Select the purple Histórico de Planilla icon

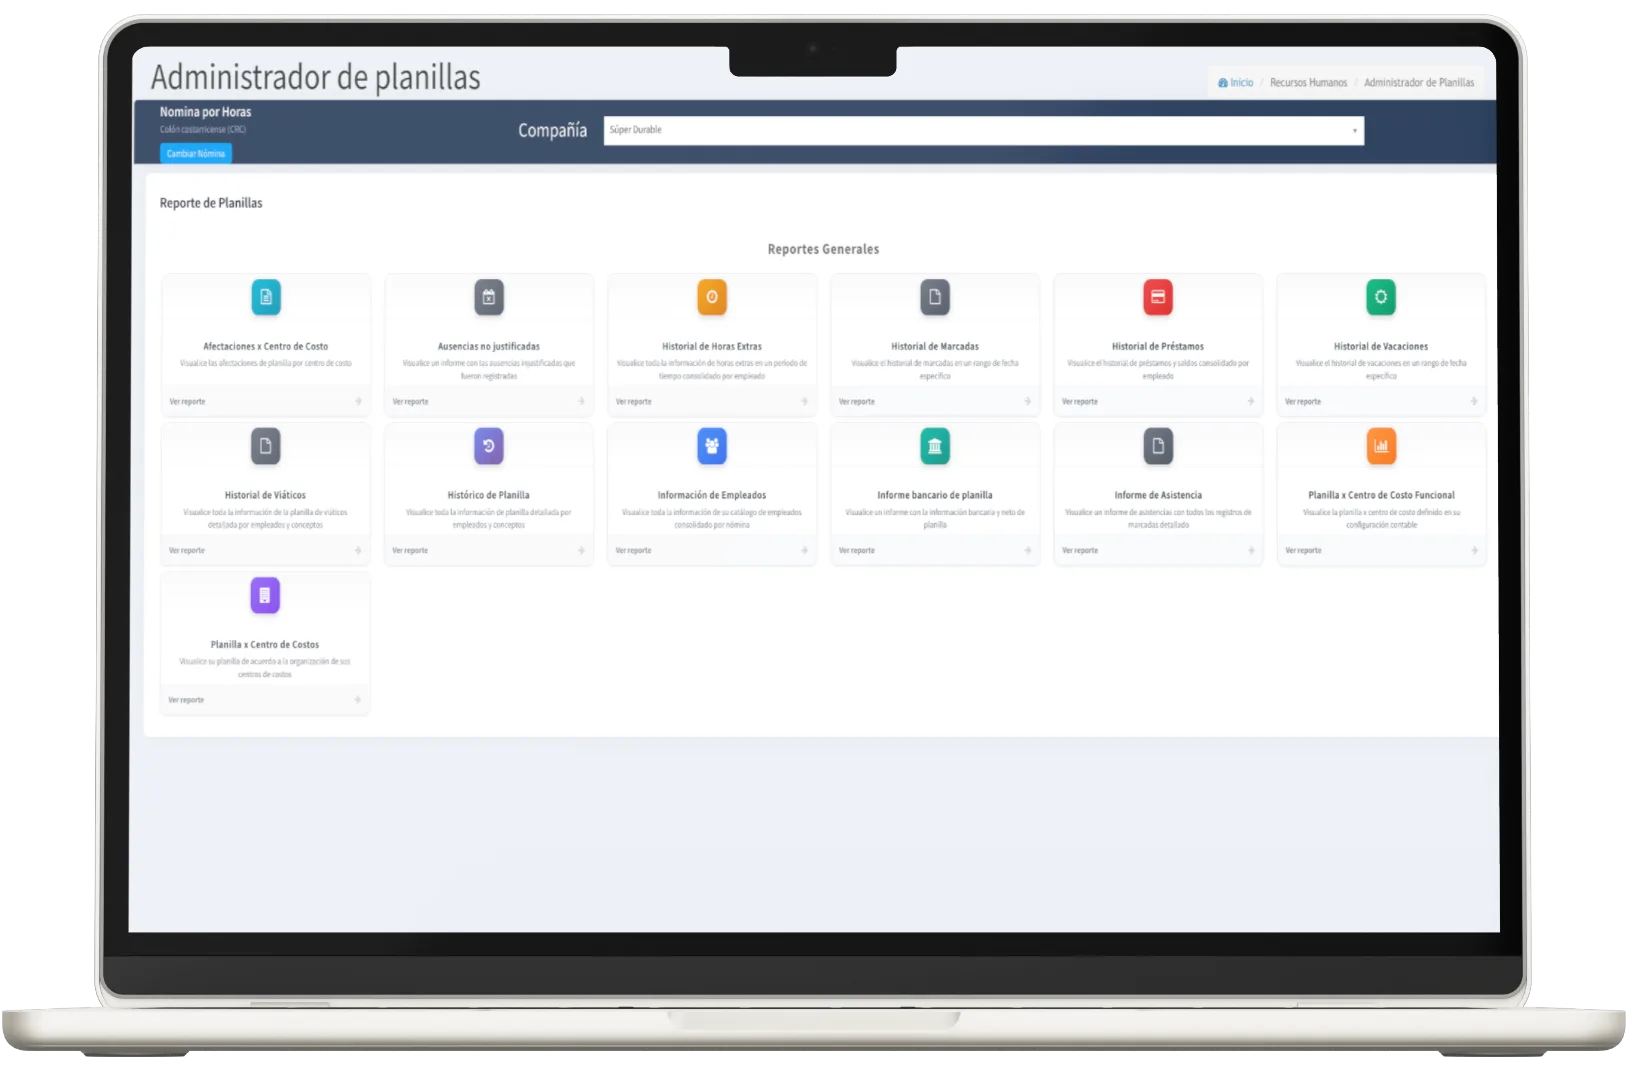point(489,446)
